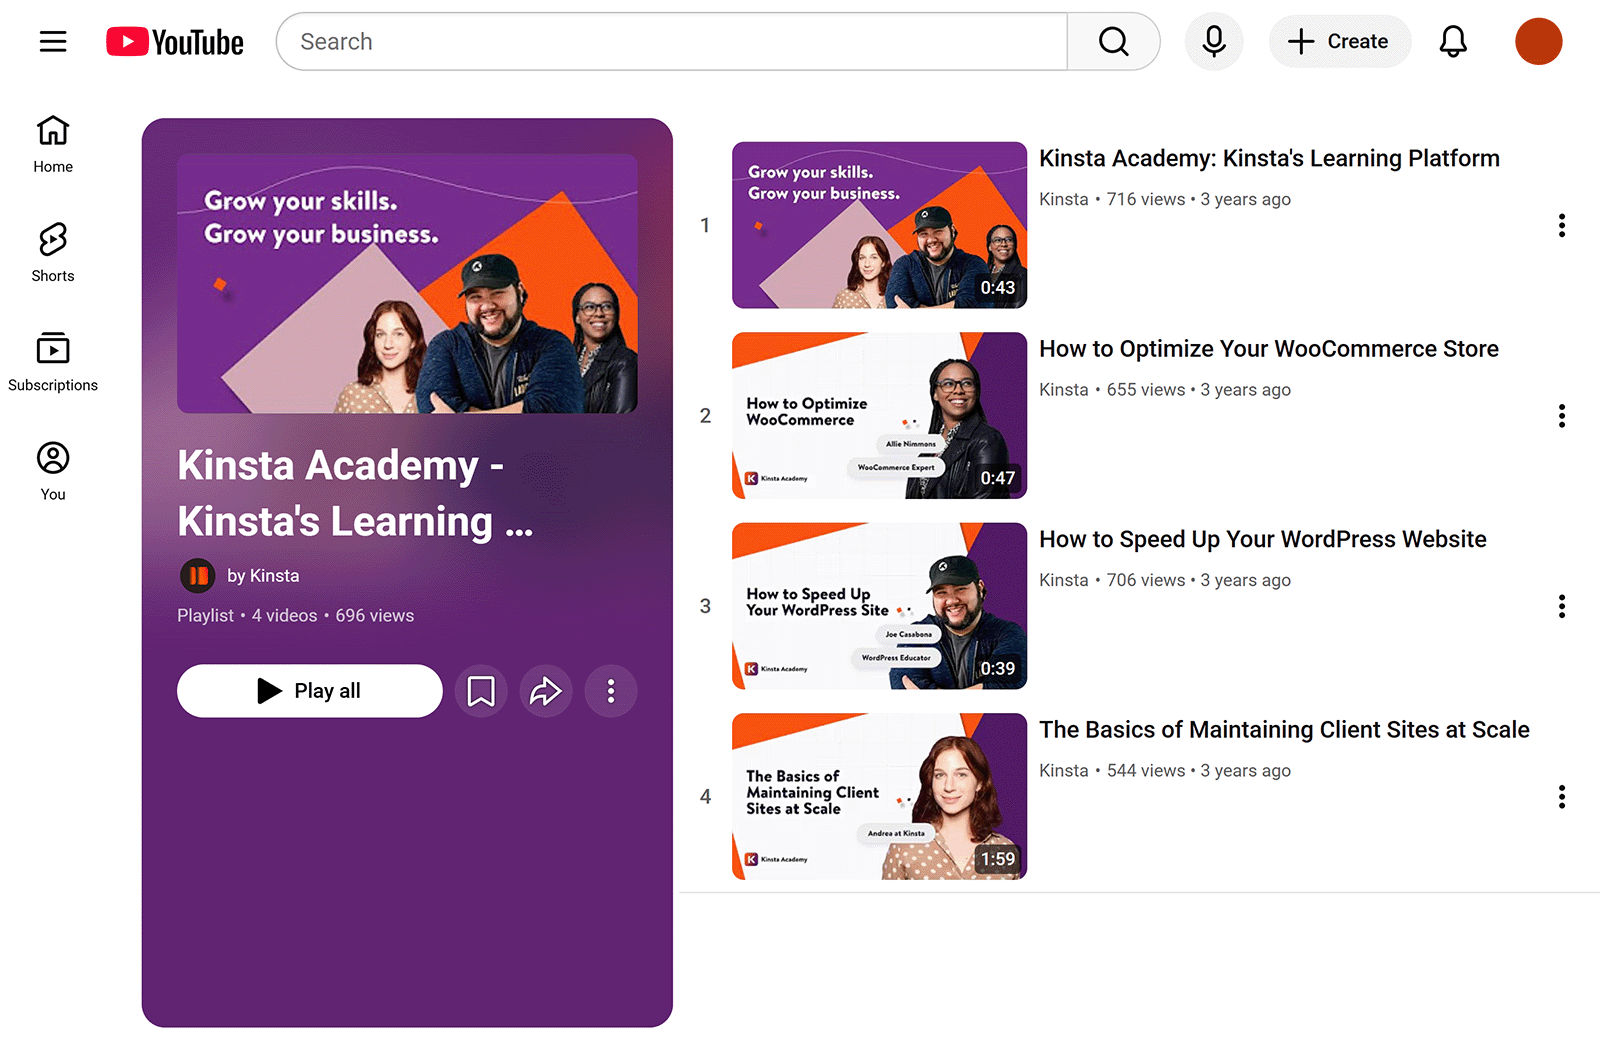Open options for Basics of Maintaining Client Sites video
The image size is (1600, 1063).
pyautogui.click(x=1561, y=797)
